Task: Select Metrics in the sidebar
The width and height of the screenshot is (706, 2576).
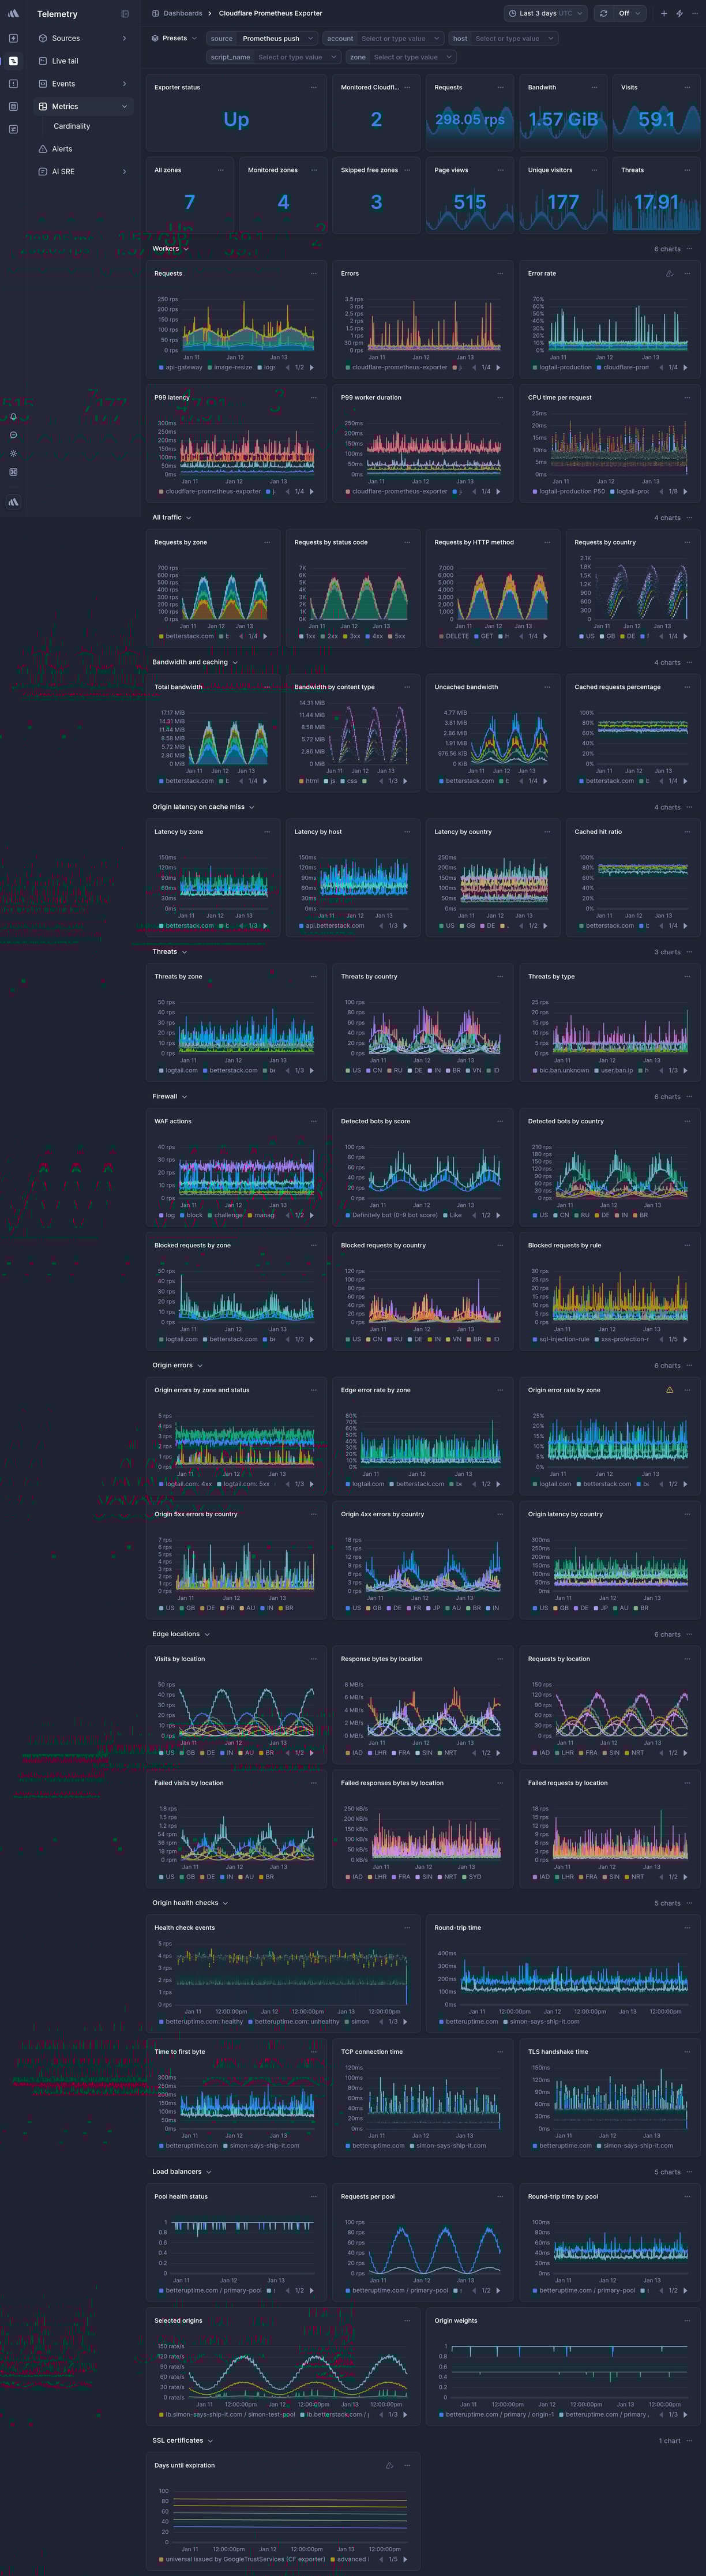Action: point(83,106)
